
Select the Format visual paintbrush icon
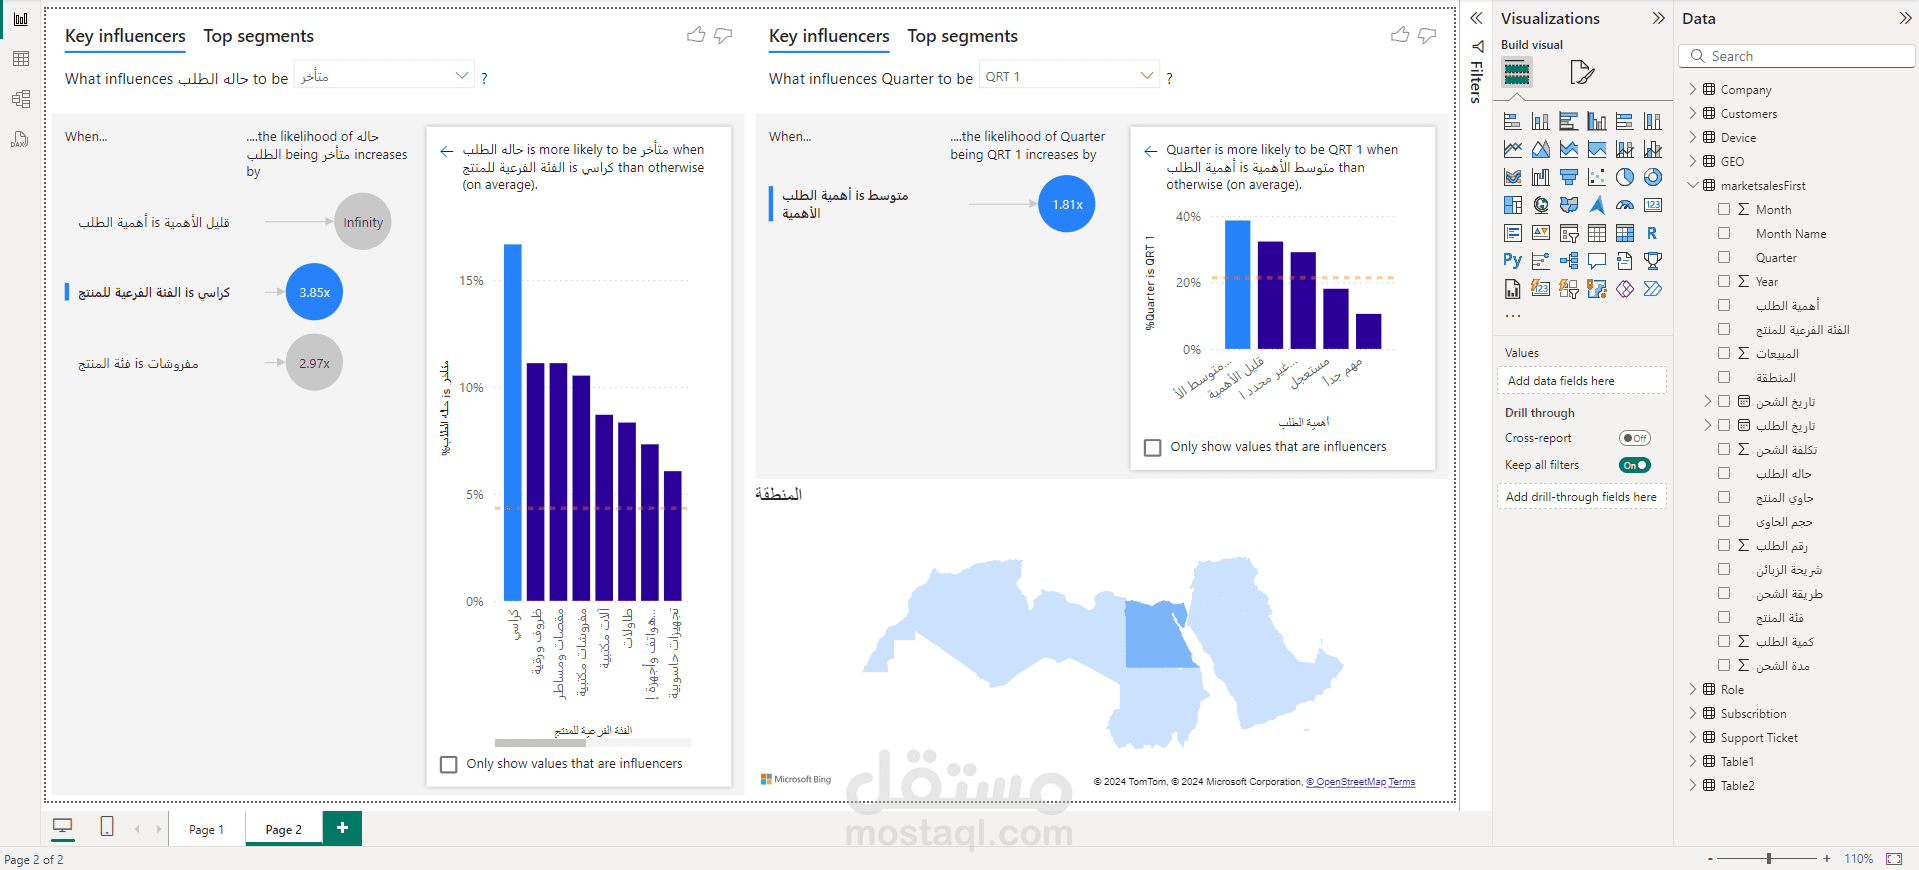1581,72
